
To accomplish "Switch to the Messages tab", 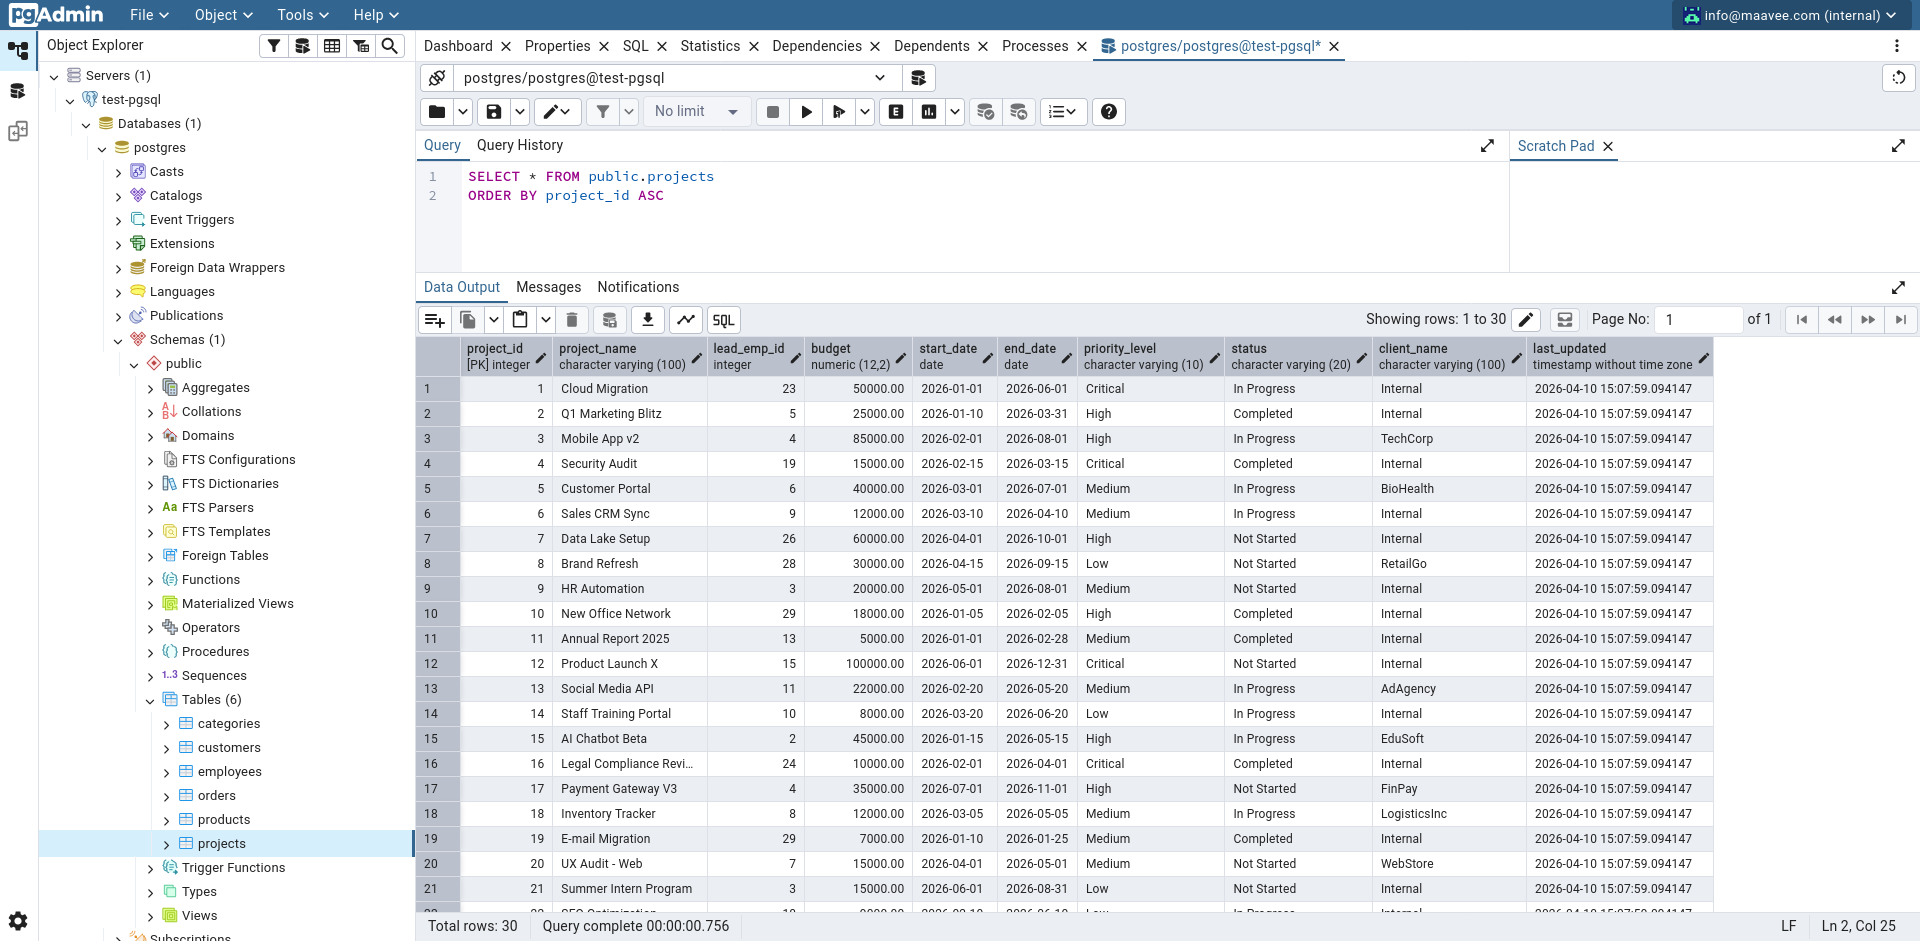I will (548, 287).
